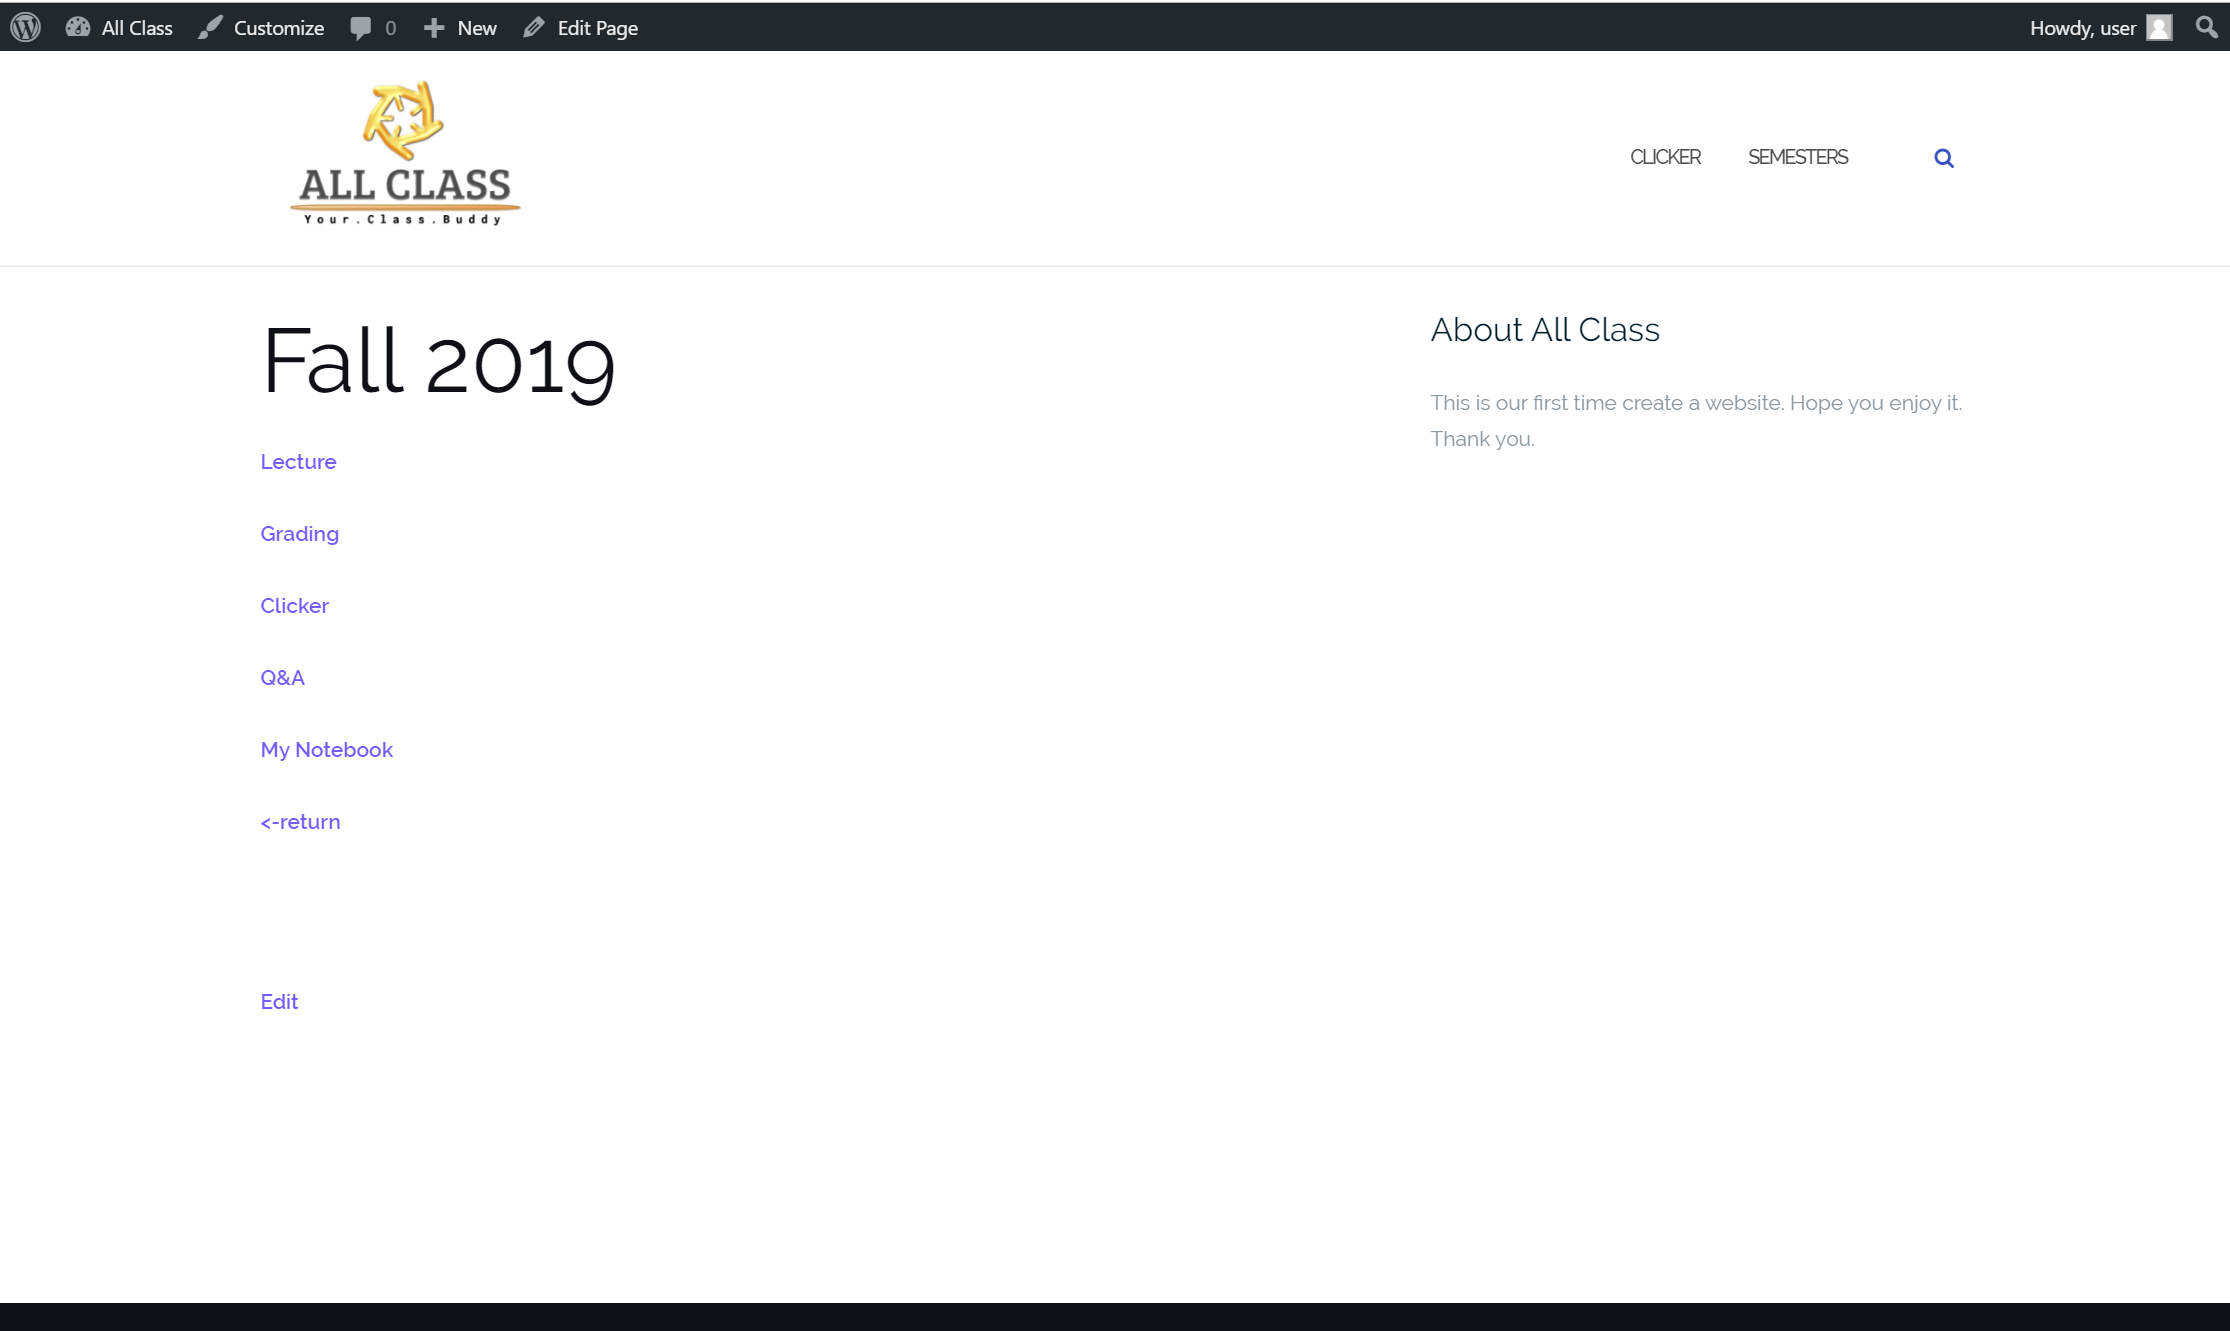Open the Clicker page link
The width and height of the screenshot is (2230, 1331).
(294, 606)
